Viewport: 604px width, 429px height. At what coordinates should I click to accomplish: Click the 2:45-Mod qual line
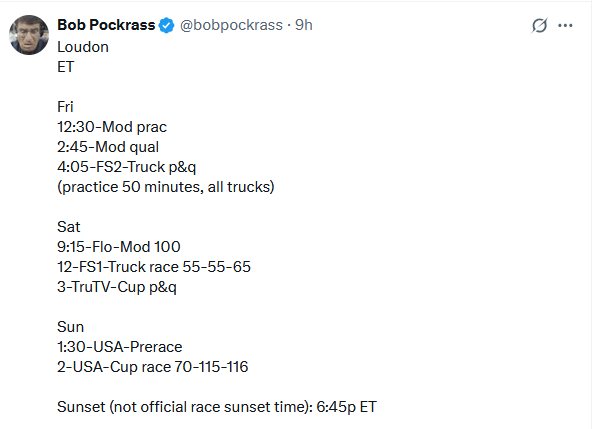click(x=108, y=147)
